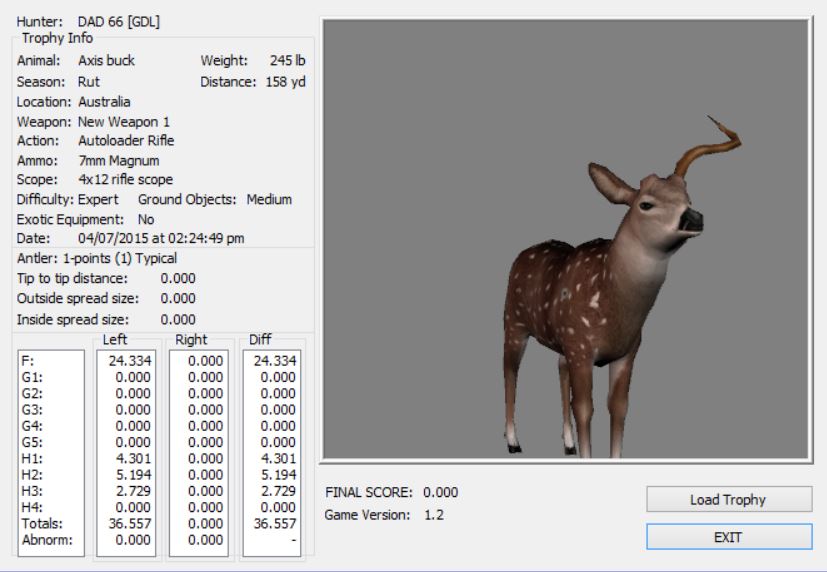
Task: Click the Load Trophy button
Action: pos(728,499)
